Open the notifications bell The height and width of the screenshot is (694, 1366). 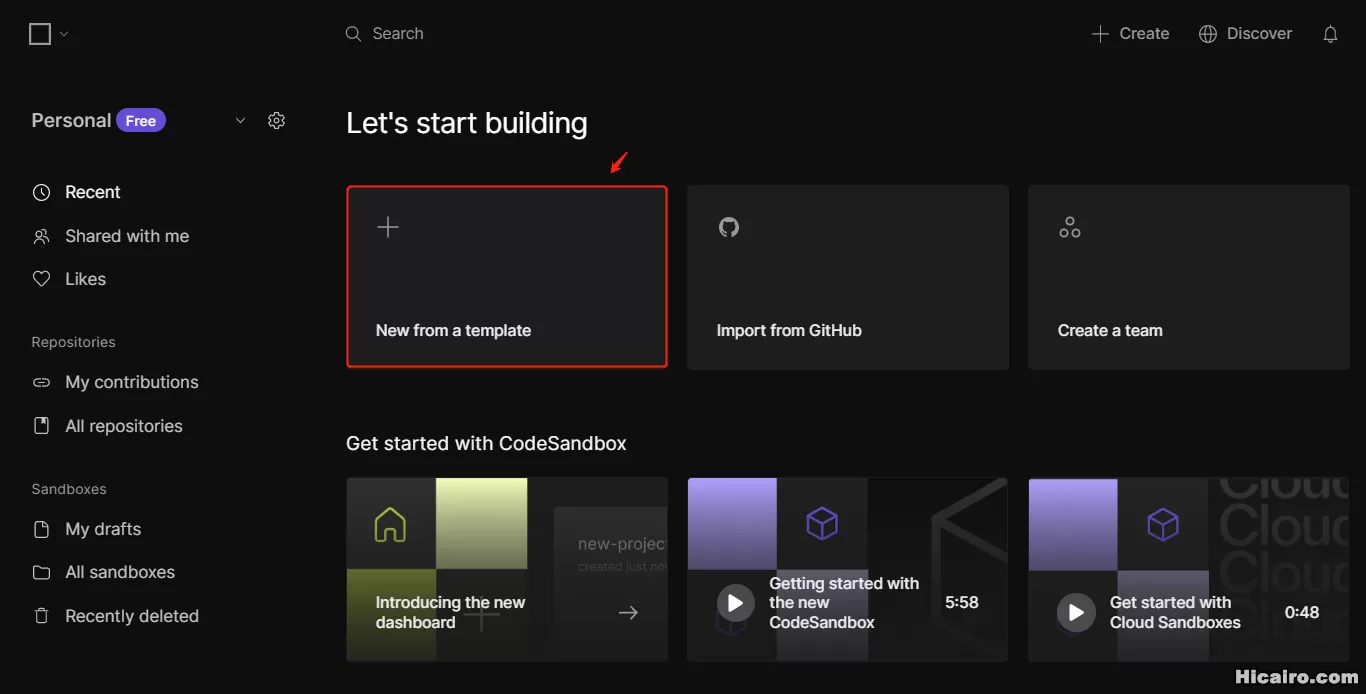pos(1330,34)
